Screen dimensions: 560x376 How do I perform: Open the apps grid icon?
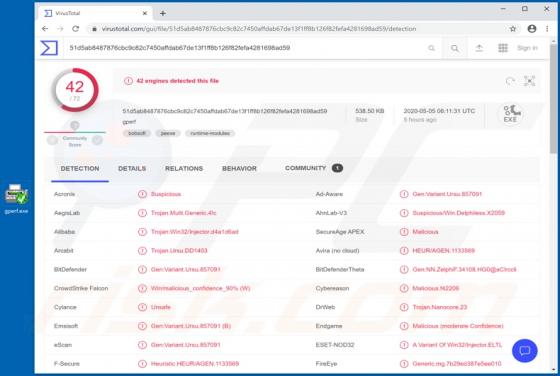click(x=503, y=48)
